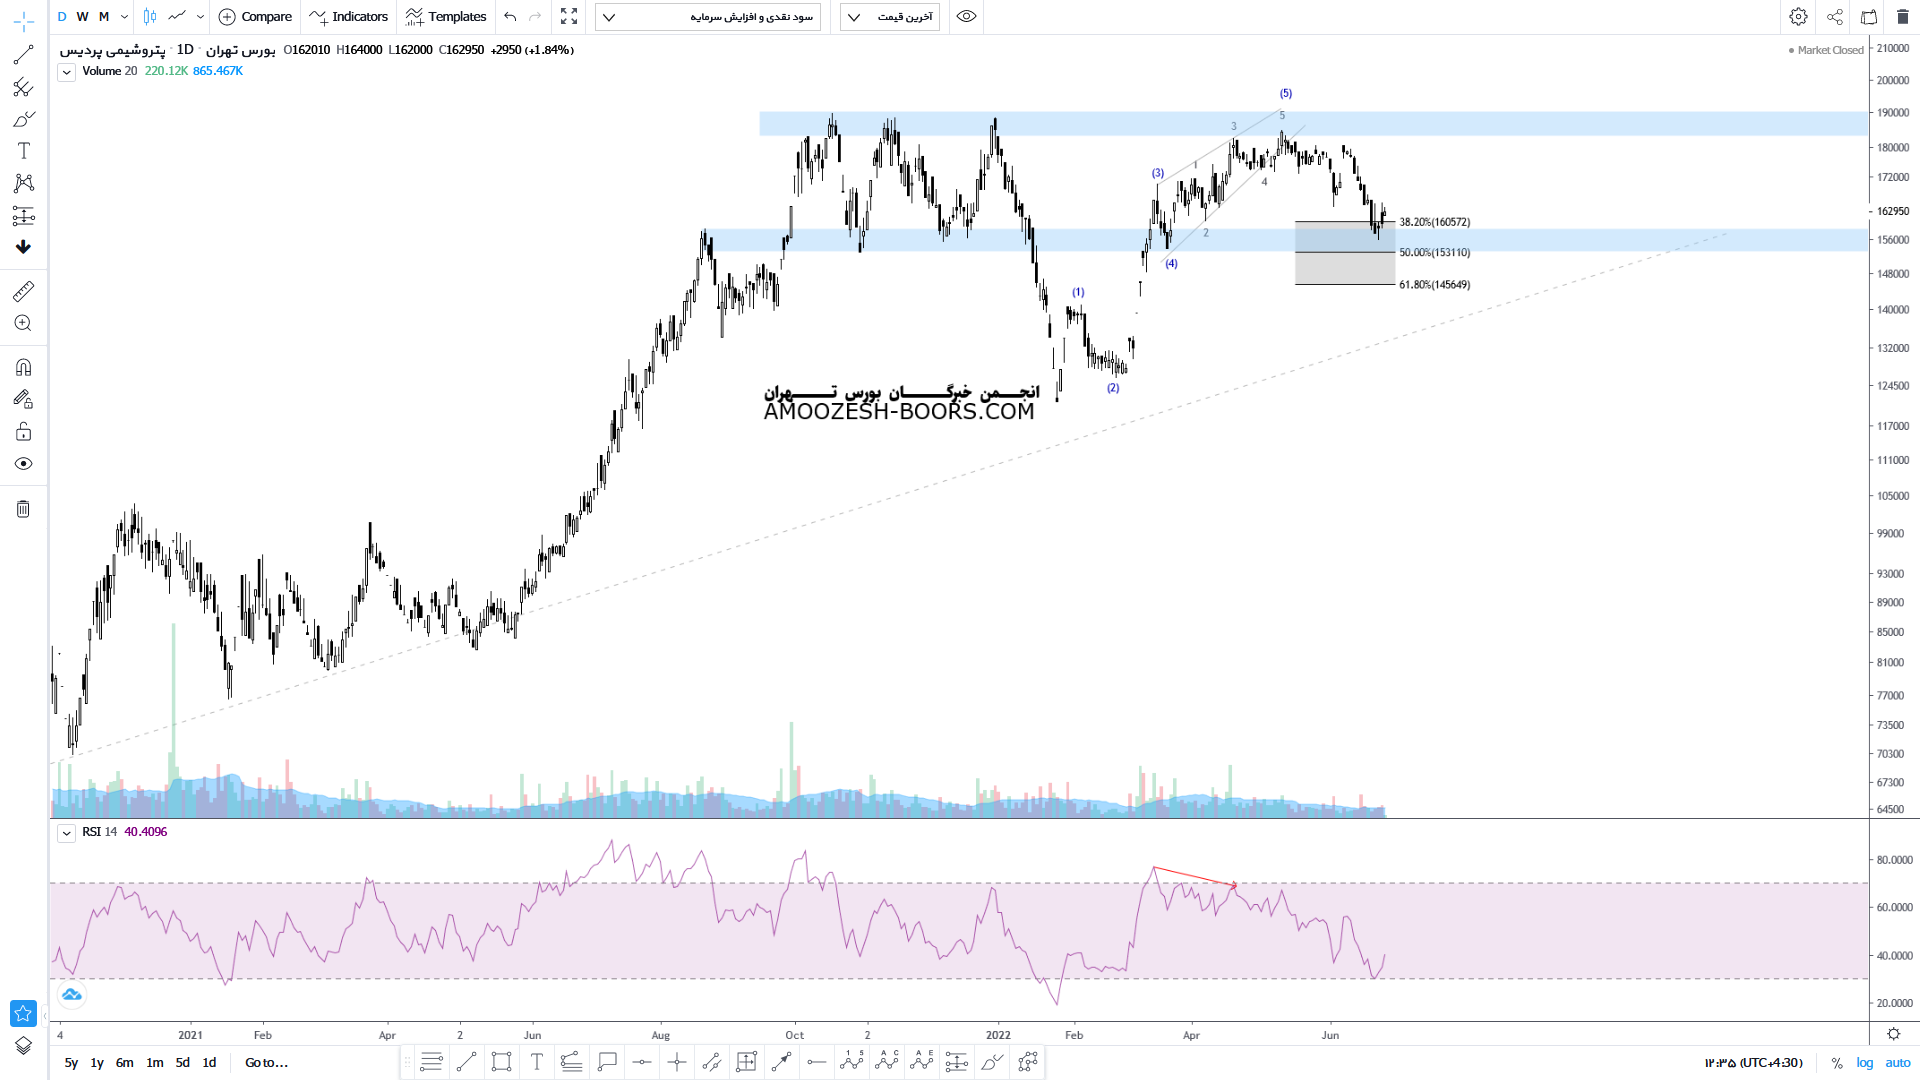
Task: Open the timeframe dropdown arrow after M
Action: 124,17
